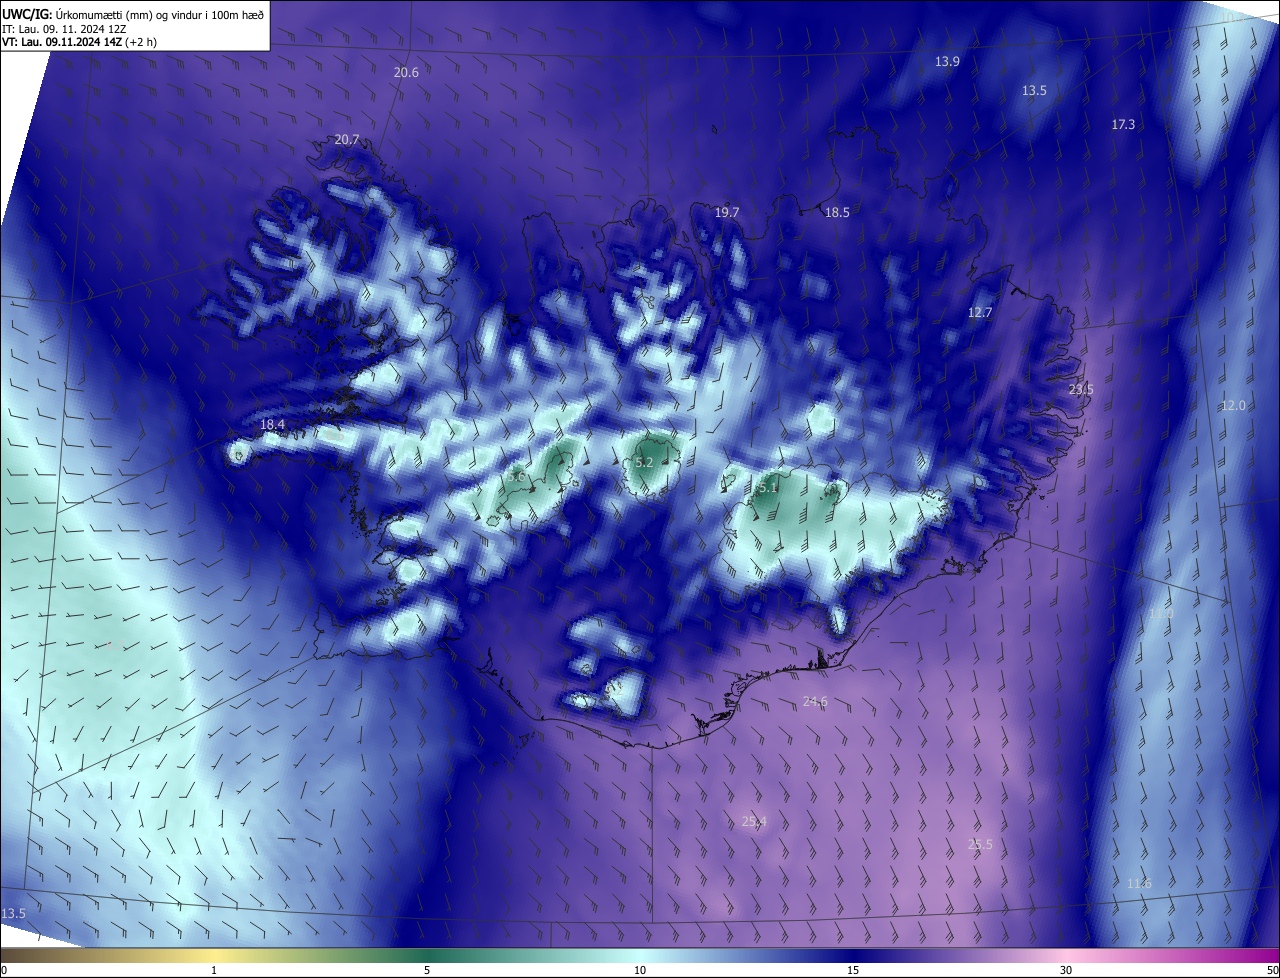The width and height of the screenshot is (1280, 978).
Task: Click the title line "UWC/IG: Úrkomumætti (mm) og vindur í 100m hæð"
Action: 133,13
